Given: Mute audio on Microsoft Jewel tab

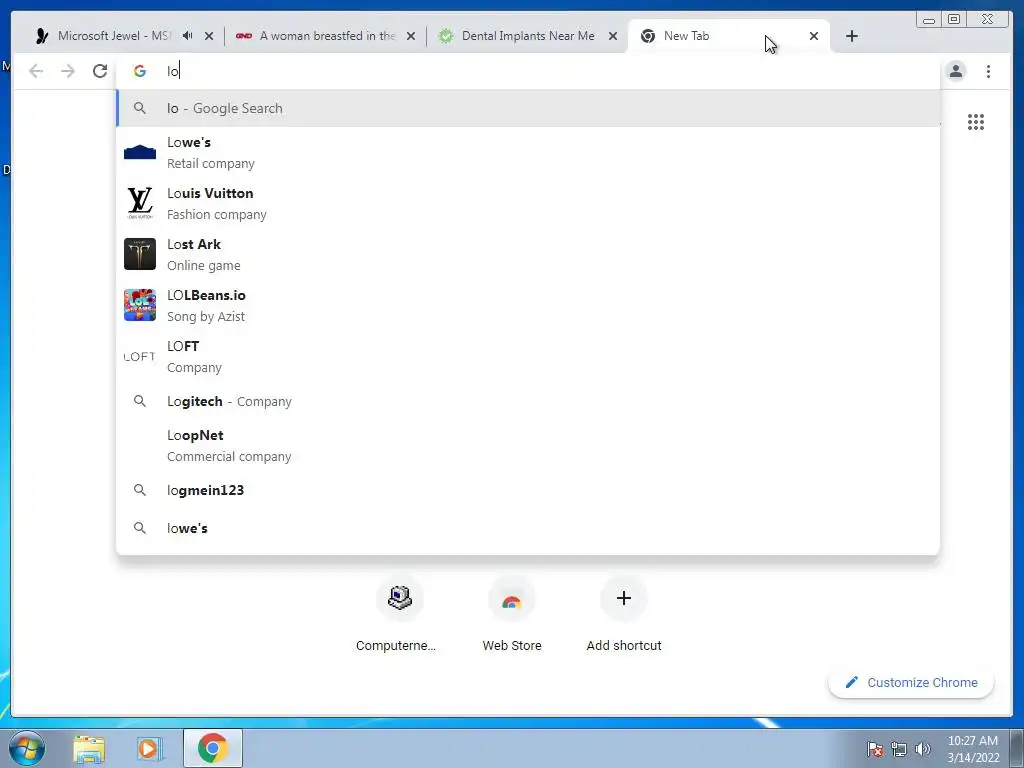Looking at the screenshot, I should (x=187, y=36).
